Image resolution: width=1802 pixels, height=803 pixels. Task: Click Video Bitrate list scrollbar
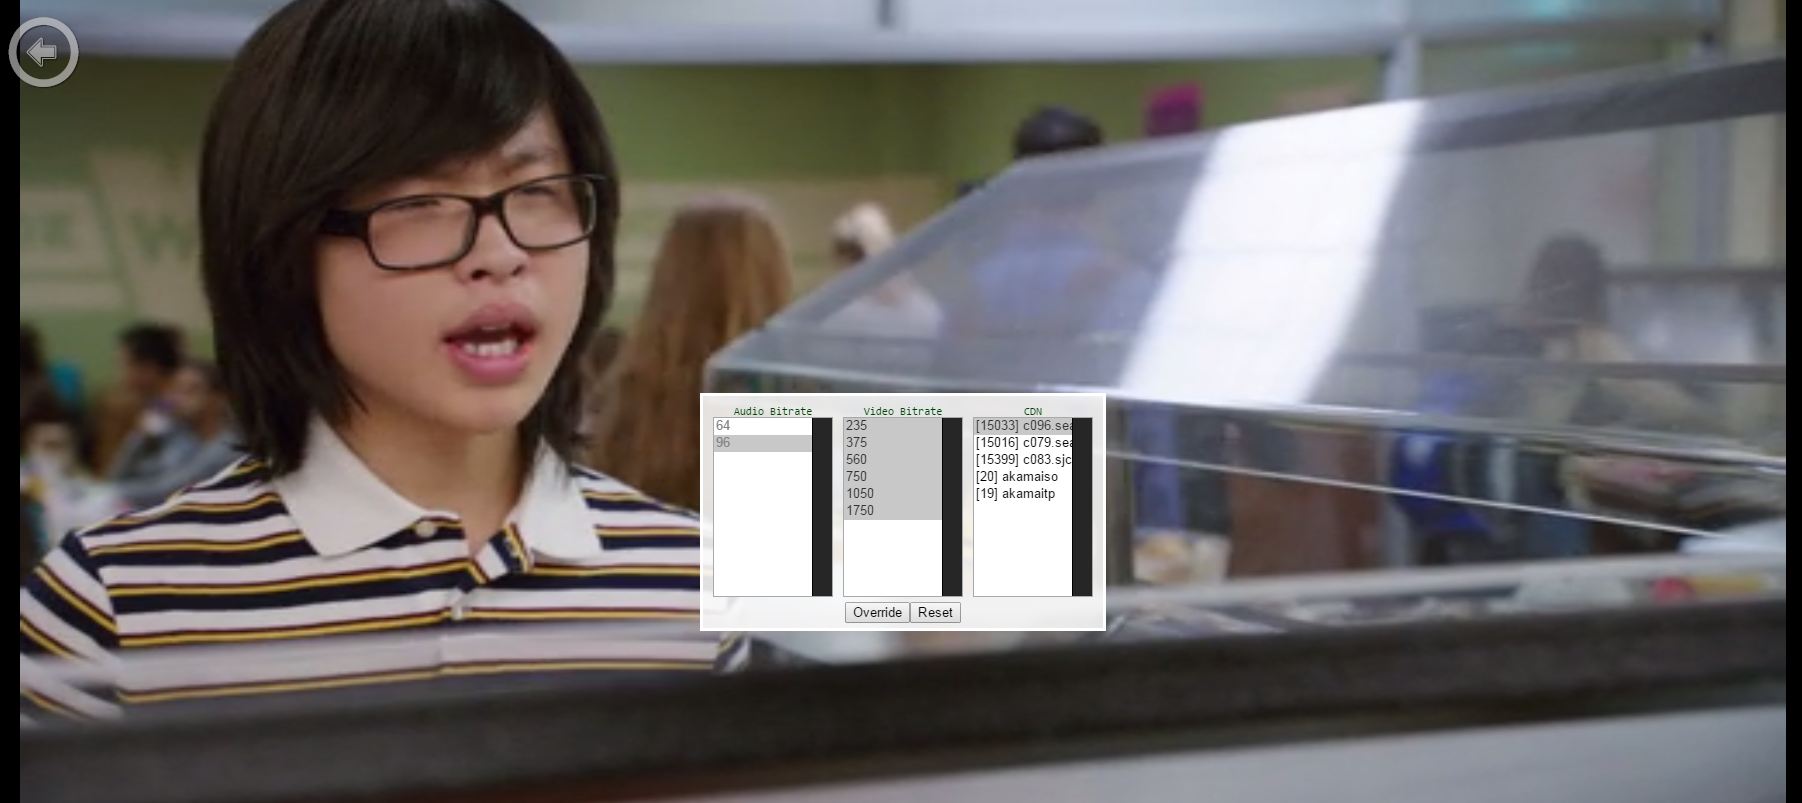[952, 507]
